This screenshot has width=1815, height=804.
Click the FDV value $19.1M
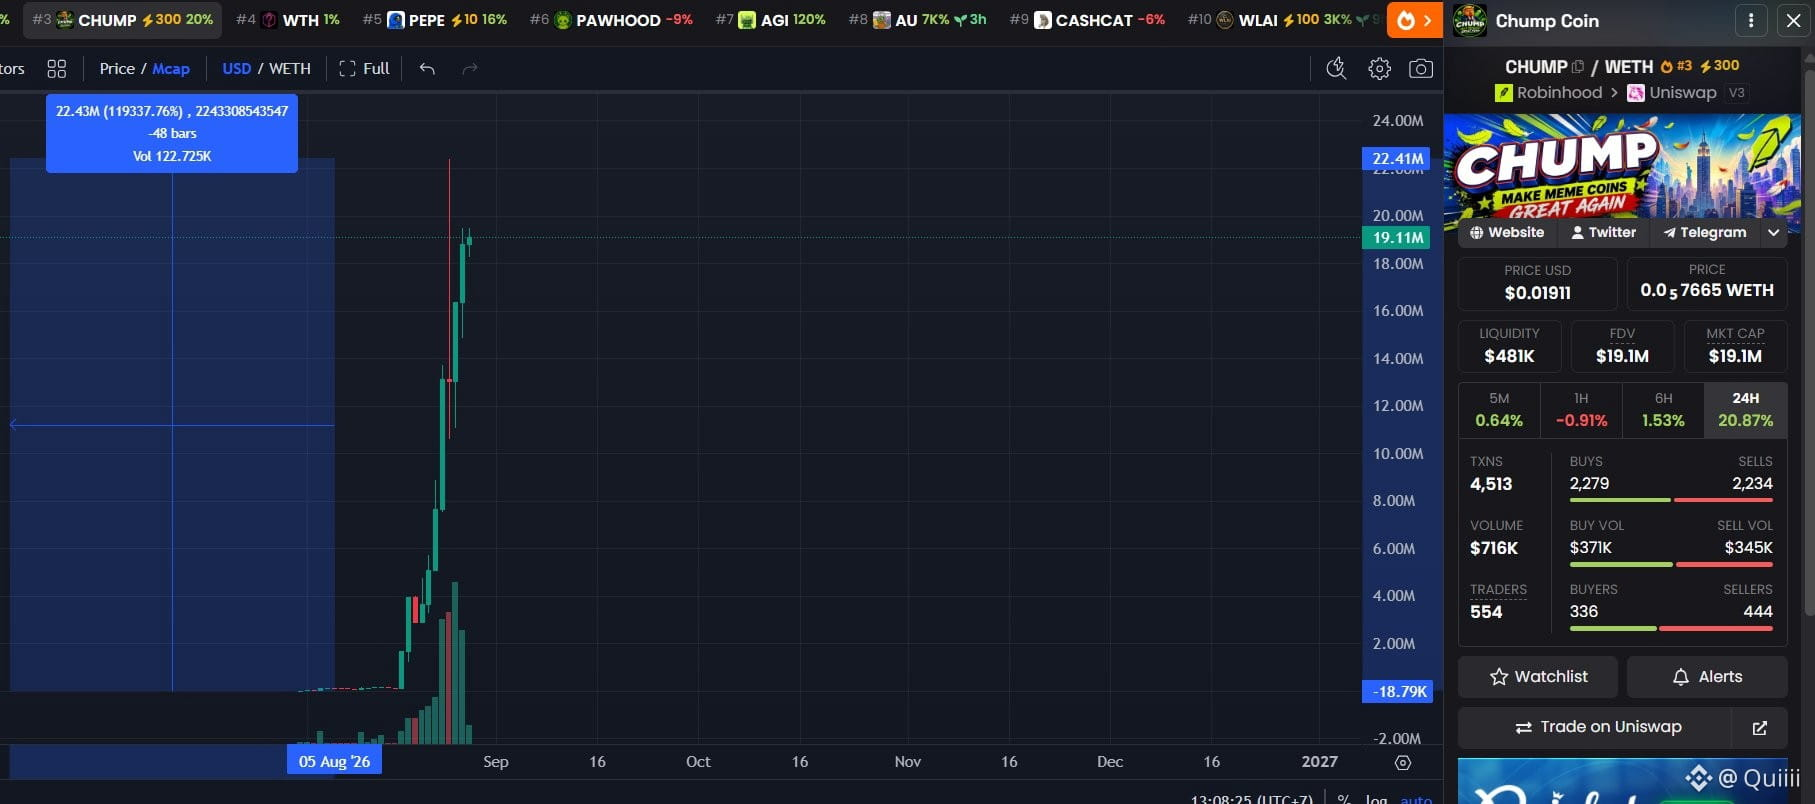pyautogui.click(x=1622, y=356)
